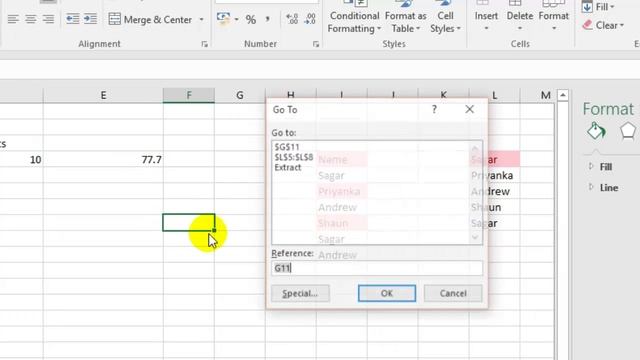640x360 pixels.
Task: Select Effects pentagon icon in Format pane
Action: tap(627, 131)
